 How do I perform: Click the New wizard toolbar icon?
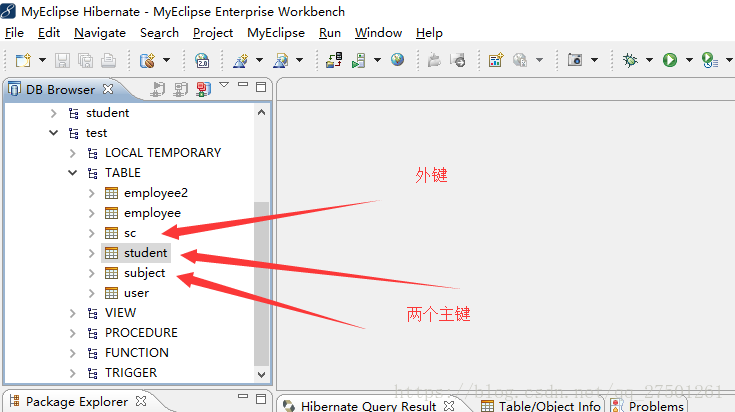click(23, 60)
